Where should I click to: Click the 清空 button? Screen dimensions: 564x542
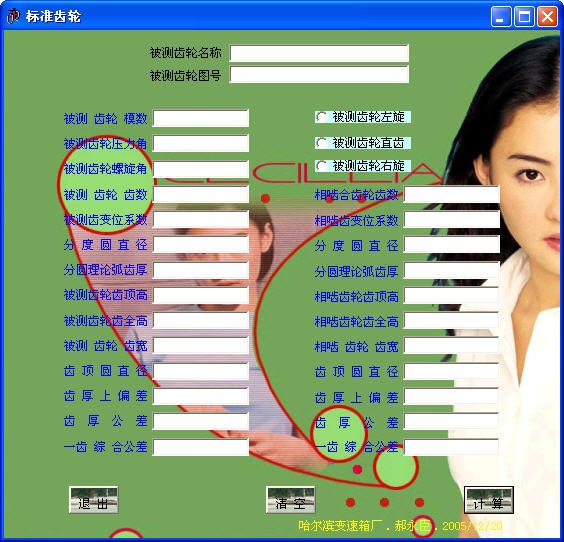pyautogui.click(x=291, y=500)
